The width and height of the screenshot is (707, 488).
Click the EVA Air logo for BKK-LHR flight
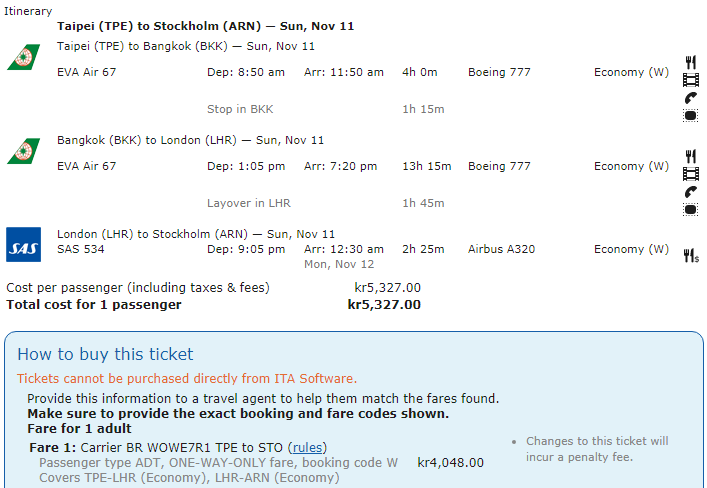23,151
